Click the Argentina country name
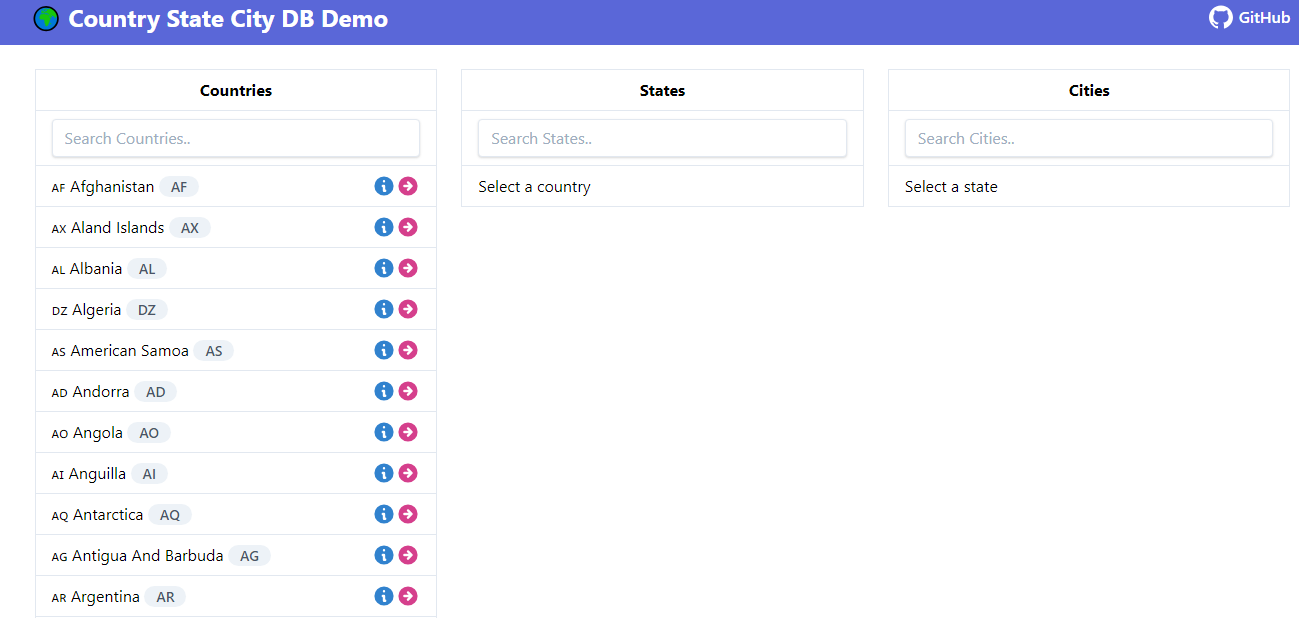The width and height of the screenshot is (1299, 618). (x=105, y=597)
